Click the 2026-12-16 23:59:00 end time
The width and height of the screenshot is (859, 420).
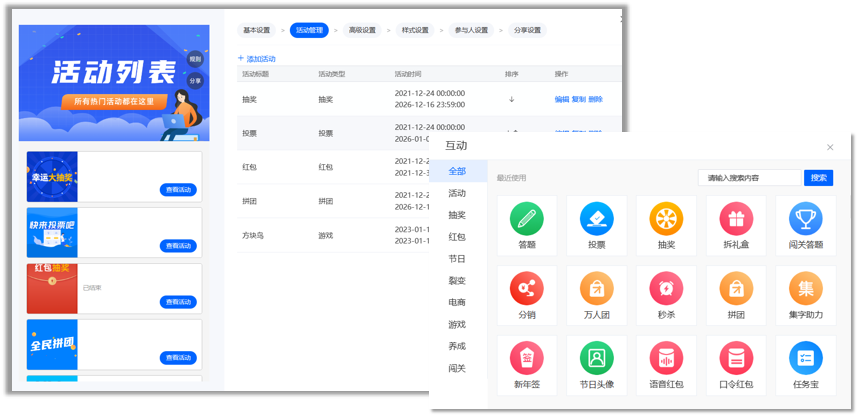430,105
